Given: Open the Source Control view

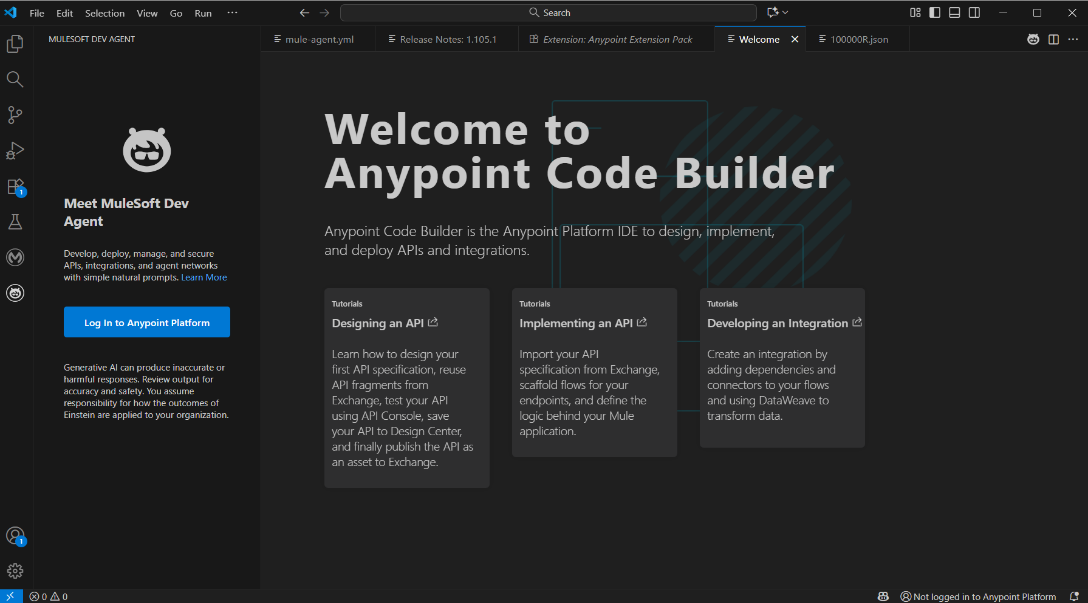Looking at the screenshot, I should pos(15,115).
